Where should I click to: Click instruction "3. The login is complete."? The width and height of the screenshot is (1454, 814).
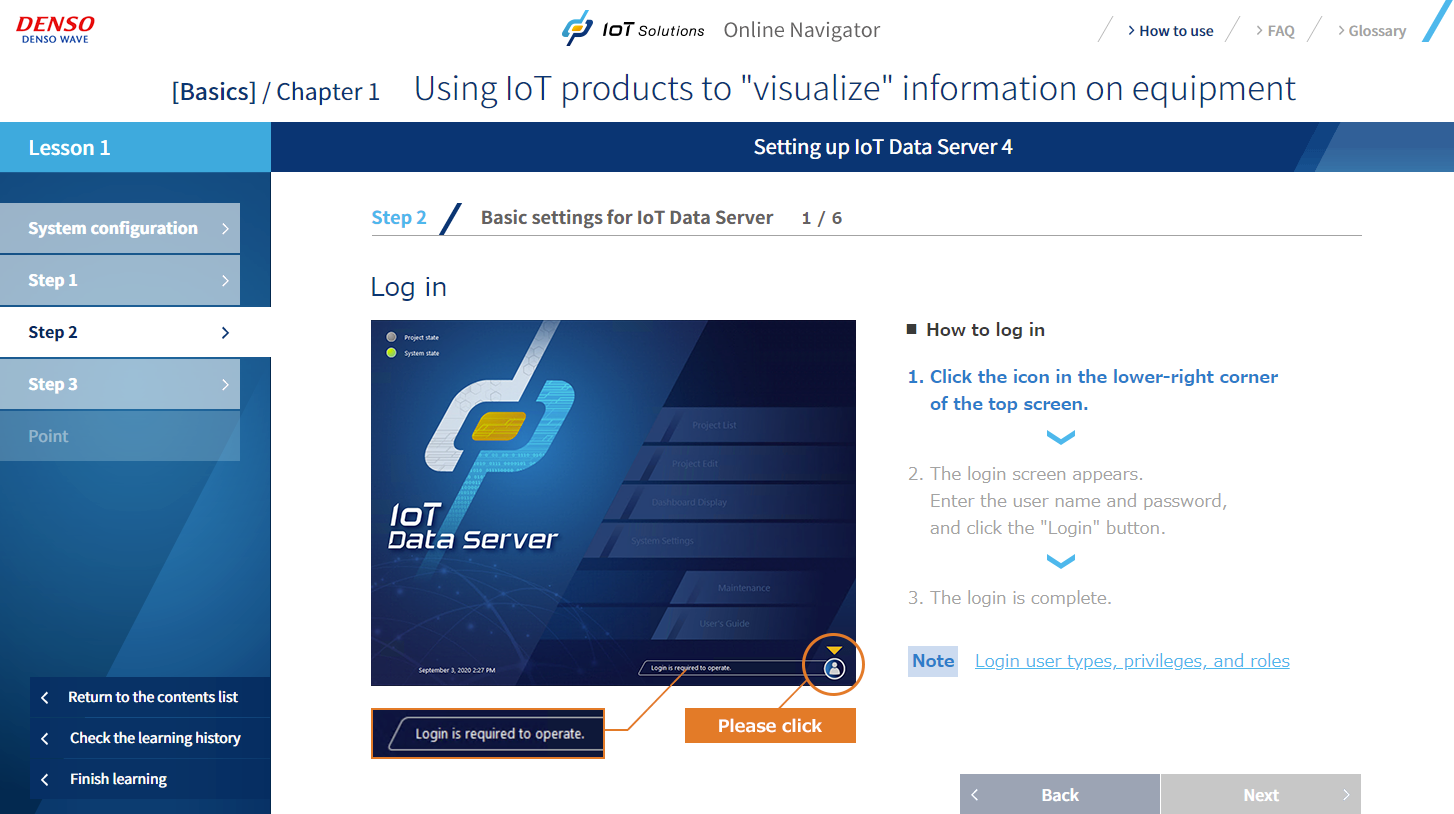coord(1009,598)
